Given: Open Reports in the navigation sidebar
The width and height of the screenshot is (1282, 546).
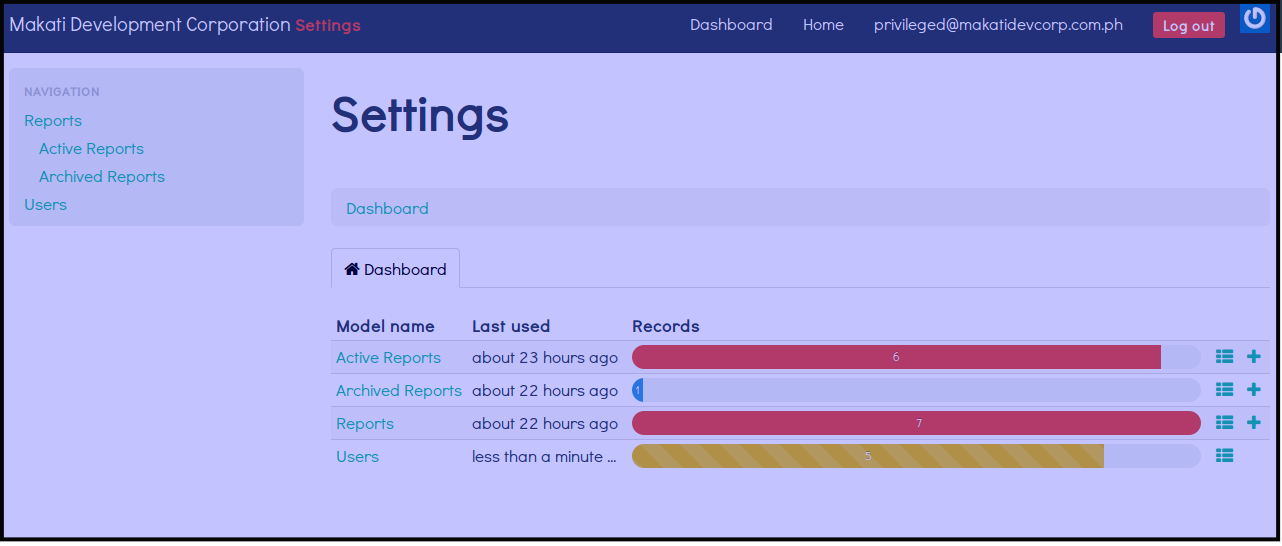Looking at the screenshot, I should pyautogui.click(x=53, y=121).
